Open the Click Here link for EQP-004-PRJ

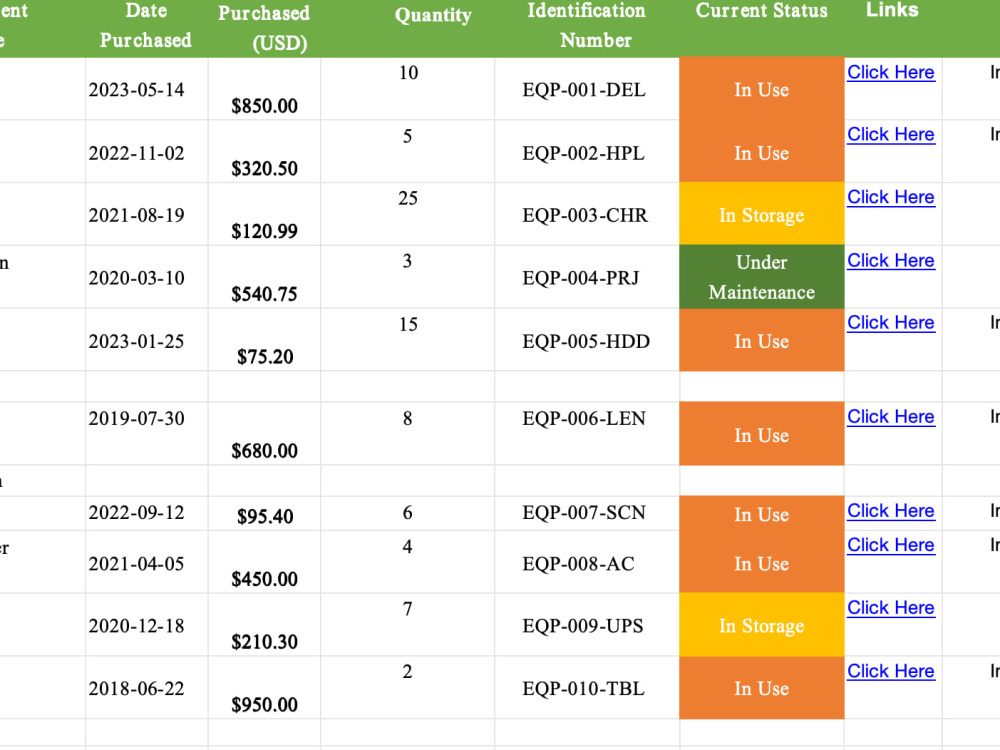click(890, 260)
